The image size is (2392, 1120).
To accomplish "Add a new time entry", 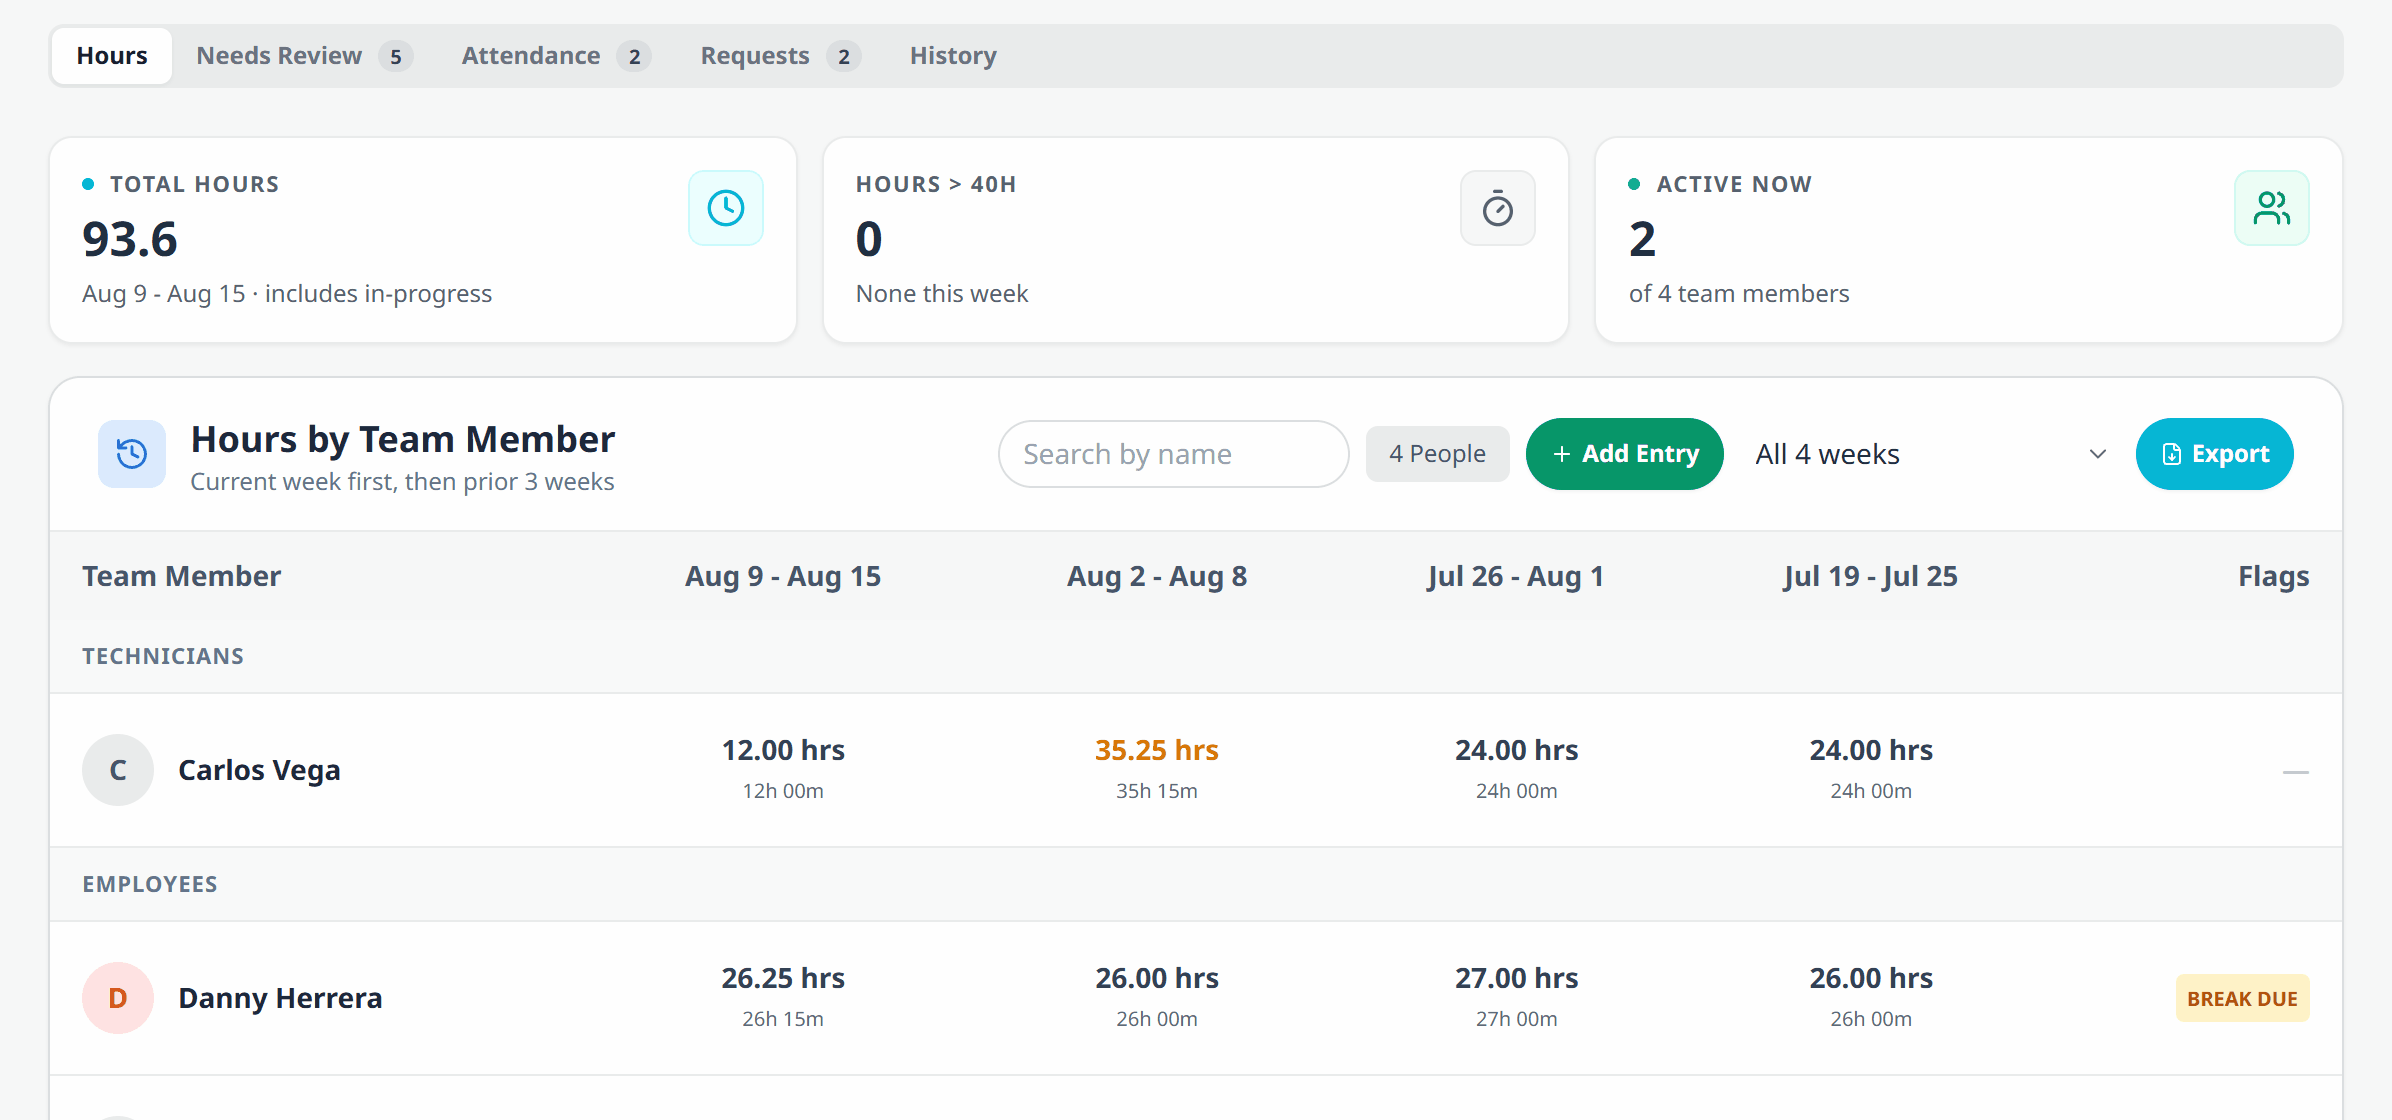I will [1625, 454].
